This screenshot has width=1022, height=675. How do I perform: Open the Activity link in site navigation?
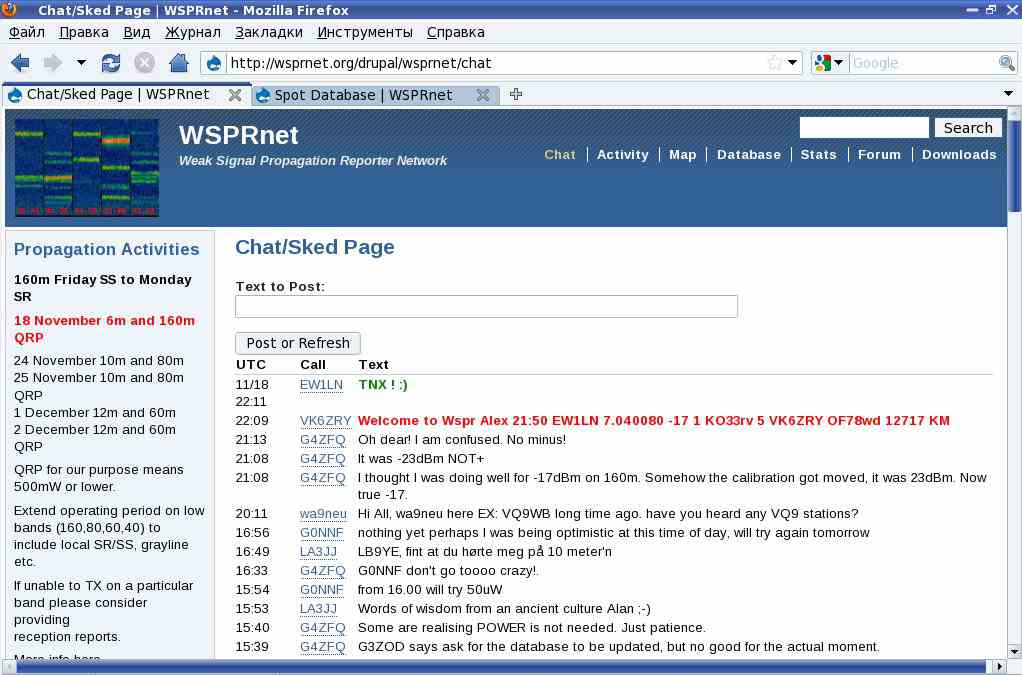622,155
